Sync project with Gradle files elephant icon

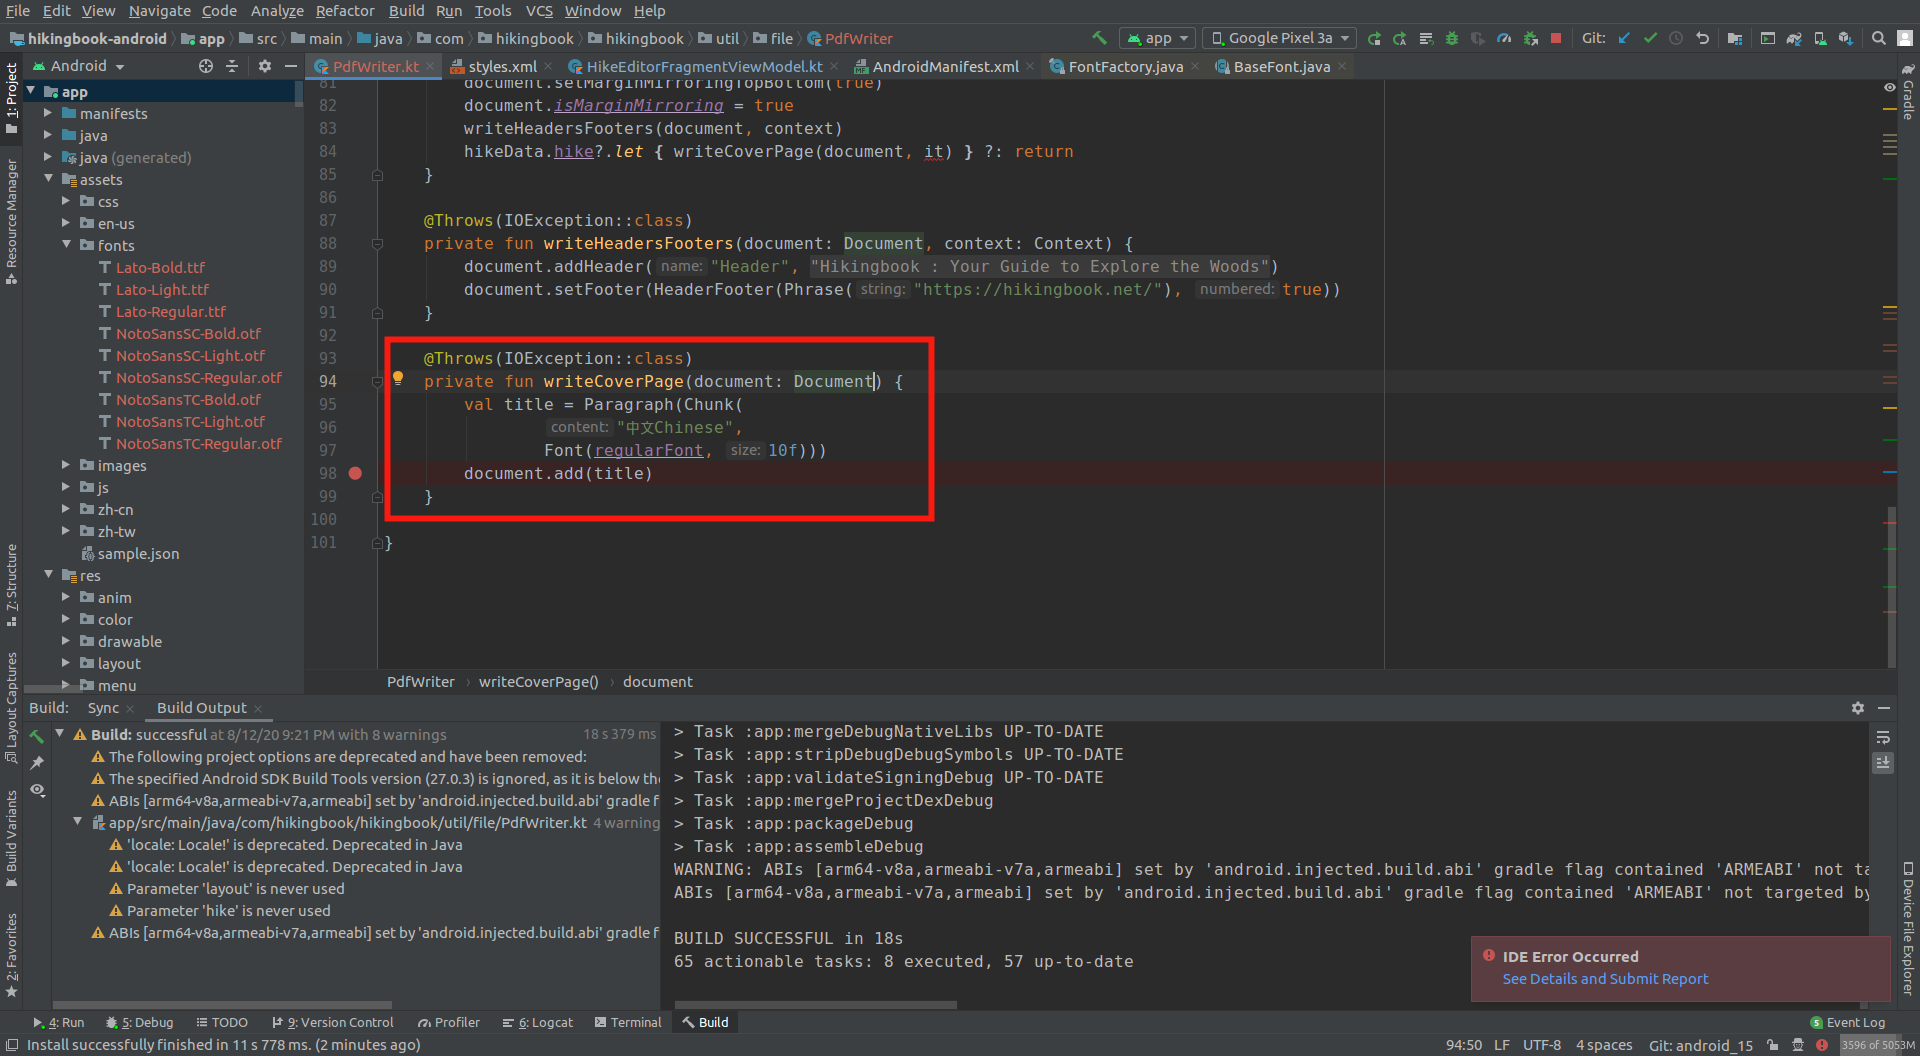pyautogui.click(x=1792, y=40)
